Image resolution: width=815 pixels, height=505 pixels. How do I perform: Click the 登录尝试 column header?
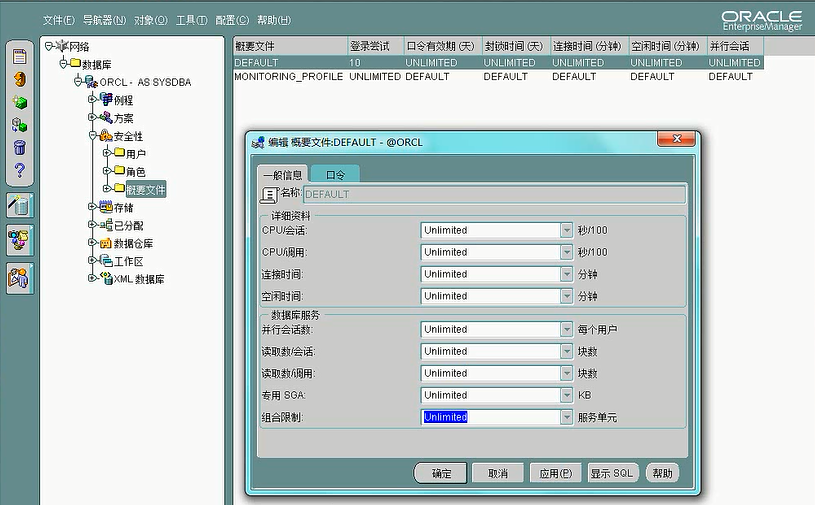pyautogui.click(x=375, y=46)
